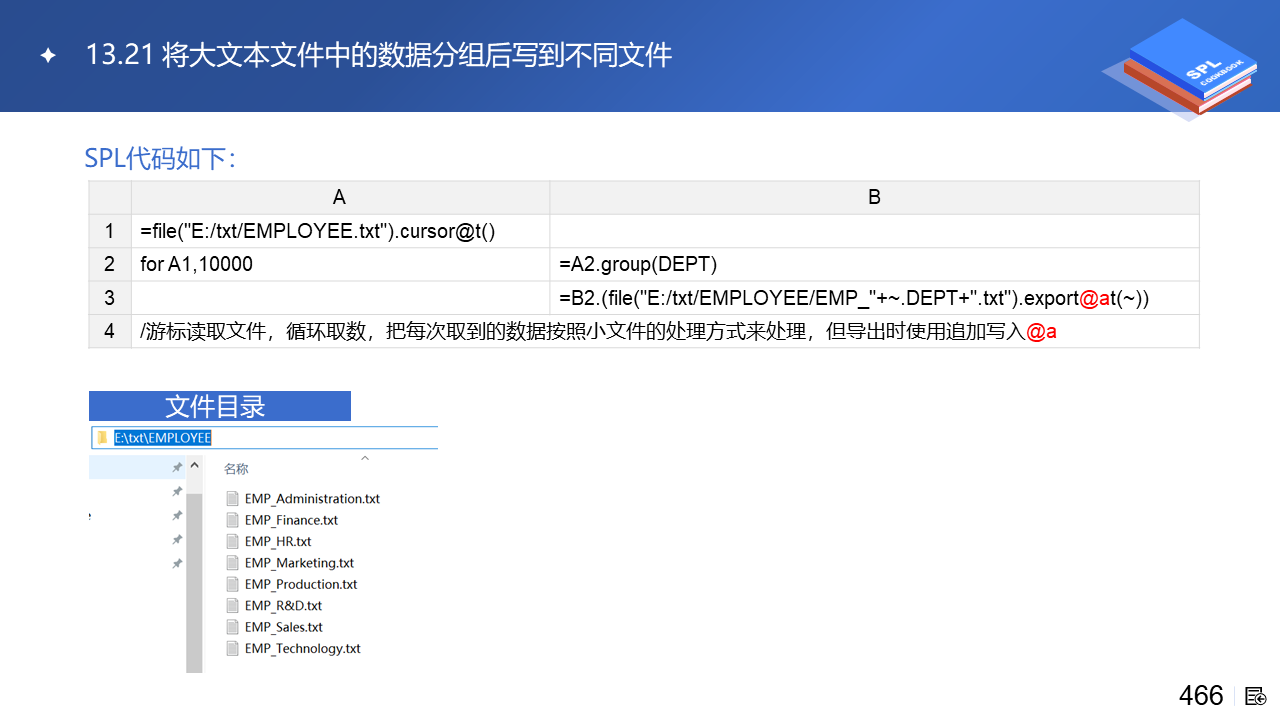Select the EMP_Production.txt file name
This screenshot has height=720, width=1280.
(x=301, y=584)
